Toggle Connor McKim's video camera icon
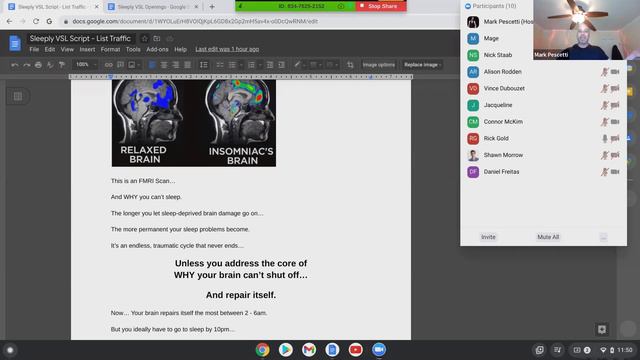 point(615,122)
